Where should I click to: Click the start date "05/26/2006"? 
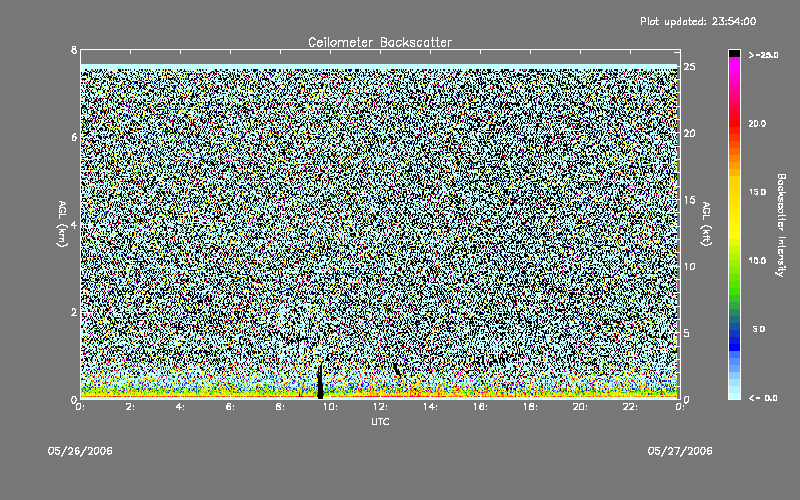tap(80, 451)
